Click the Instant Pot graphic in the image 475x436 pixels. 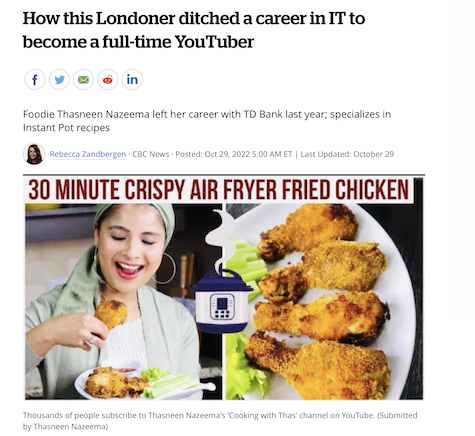221,301
